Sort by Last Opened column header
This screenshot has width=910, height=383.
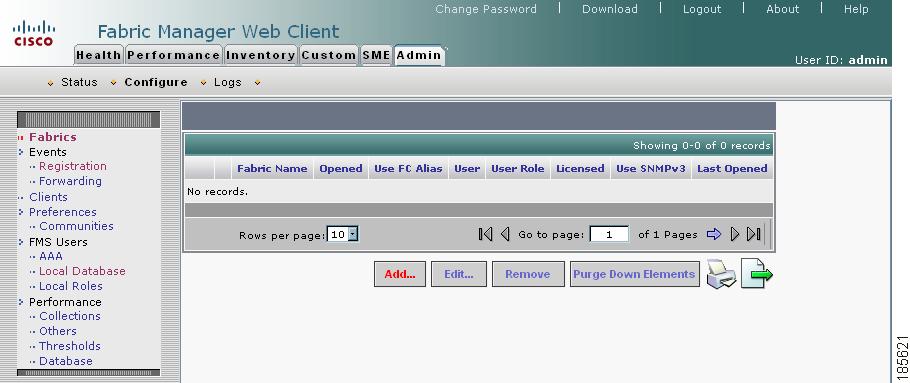pyautogui.click(x=732, y=169)
